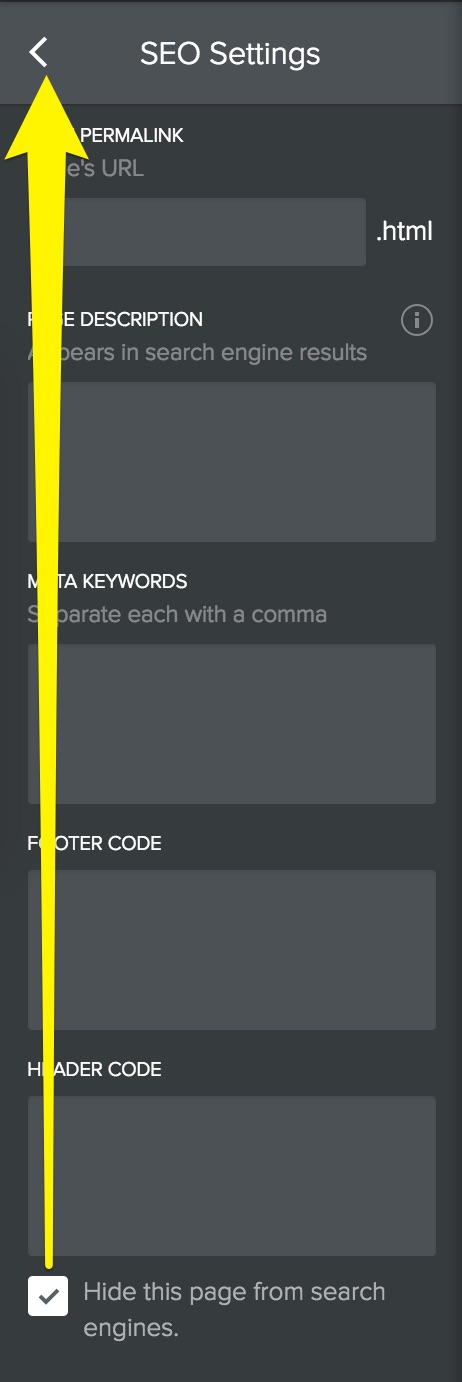Go back using the header arrow

click(x=39, y=52)
